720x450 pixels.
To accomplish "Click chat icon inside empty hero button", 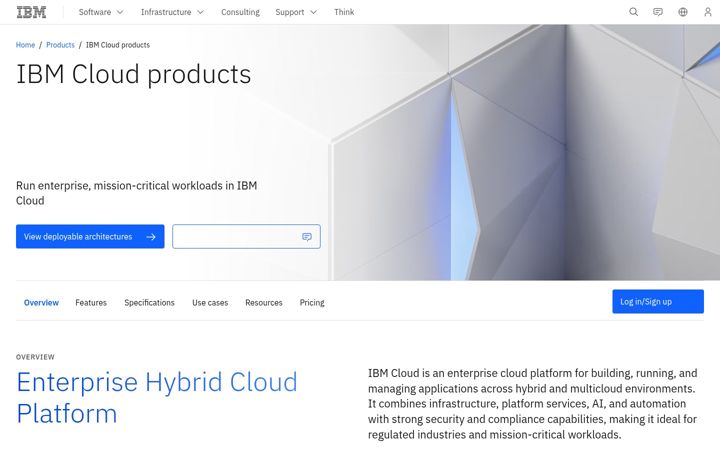I will point(307,237).
